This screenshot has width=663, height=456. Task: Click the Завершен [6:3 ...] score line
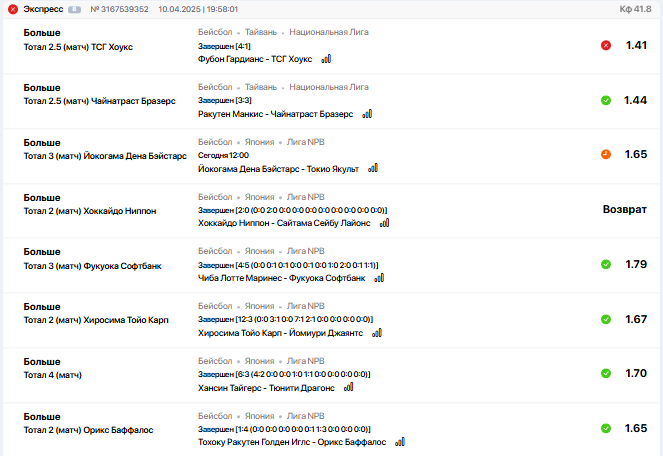[284, 374]
